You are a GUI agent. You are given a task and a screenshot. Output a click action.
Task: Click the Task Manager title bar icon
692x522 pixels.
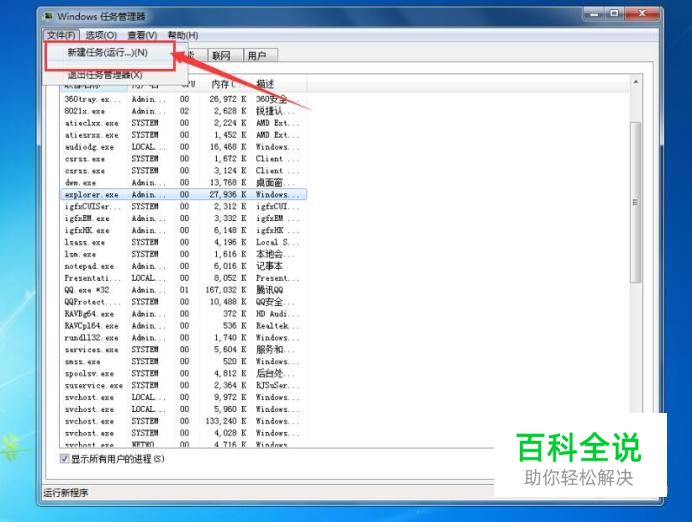48,16
